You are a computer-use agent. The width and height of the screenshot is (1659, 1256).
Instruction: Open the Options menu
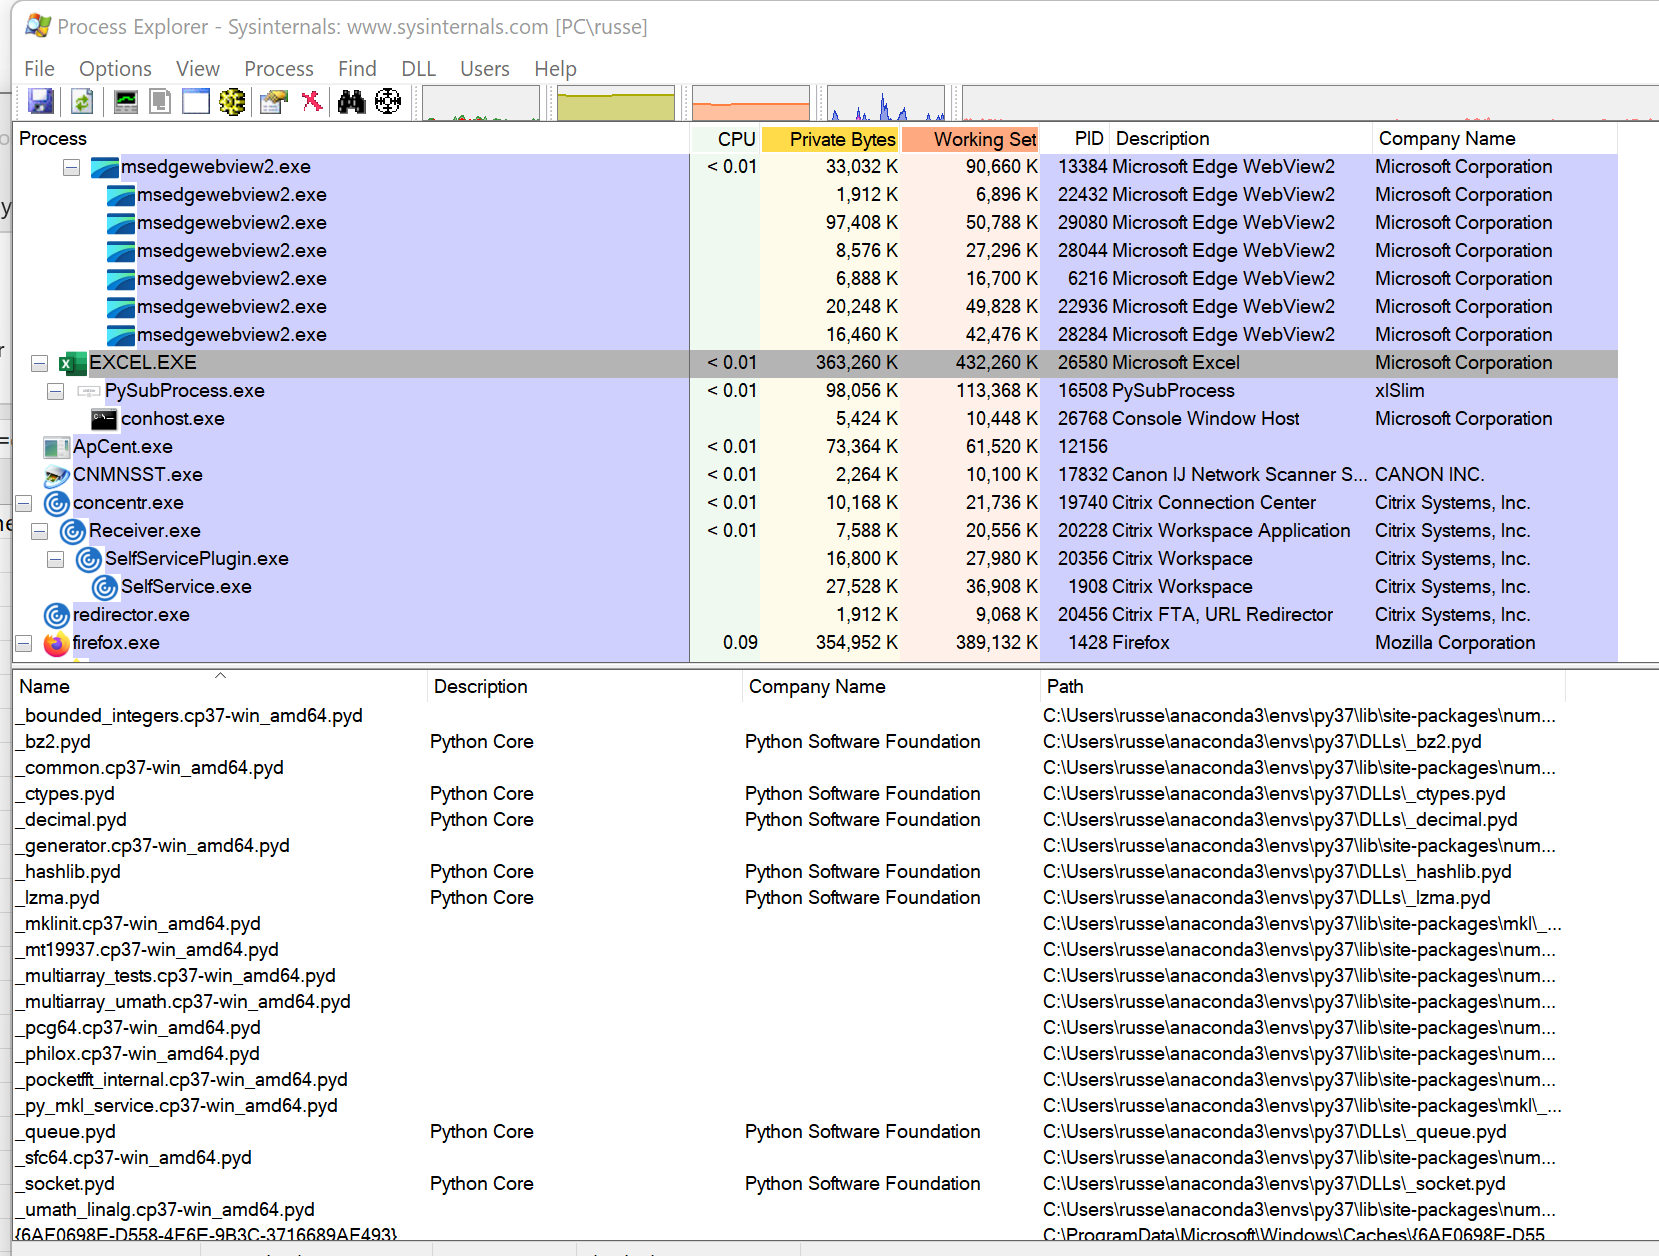coord(116,68)
